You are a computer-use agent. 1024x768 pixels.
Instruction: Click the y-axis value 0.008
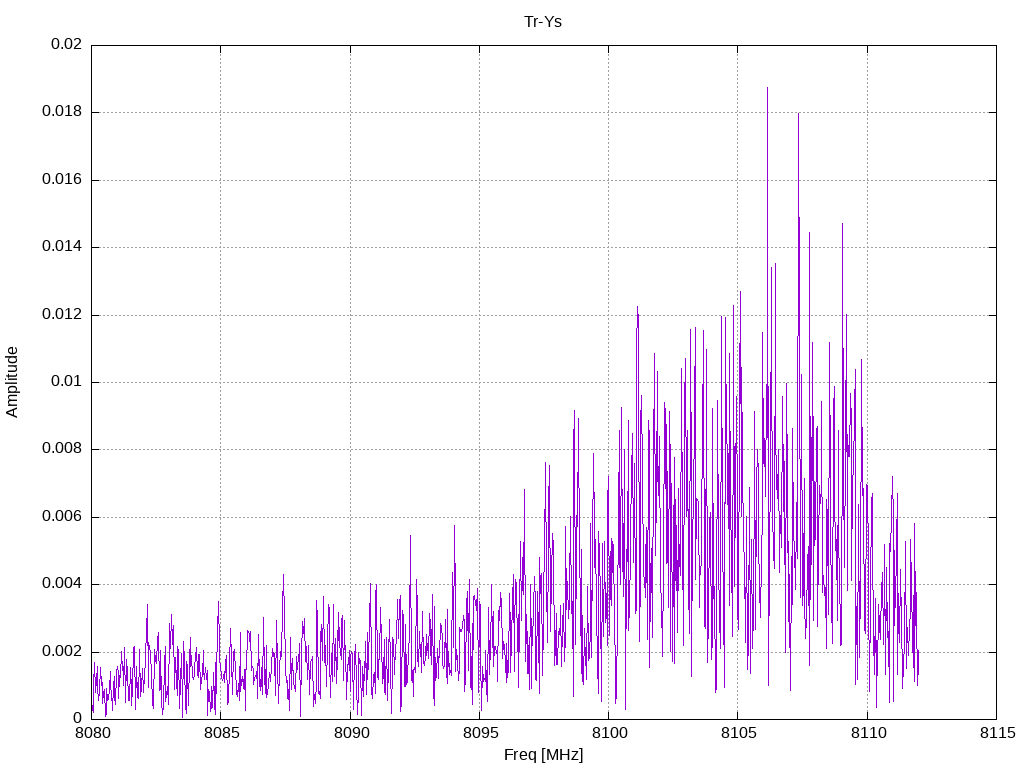click(x=62, y=449)
